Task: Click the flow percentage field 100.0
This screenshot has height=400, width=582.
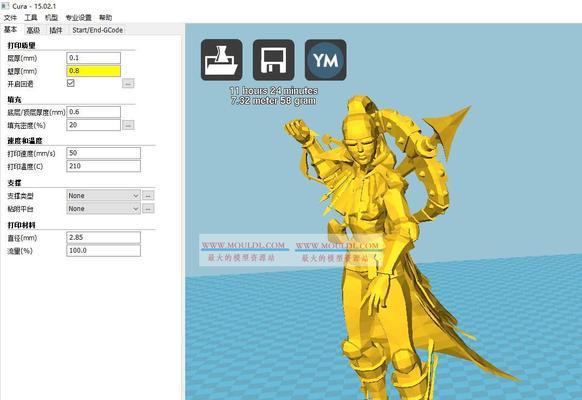Action: pyautogui.click(x=104, y=250)
